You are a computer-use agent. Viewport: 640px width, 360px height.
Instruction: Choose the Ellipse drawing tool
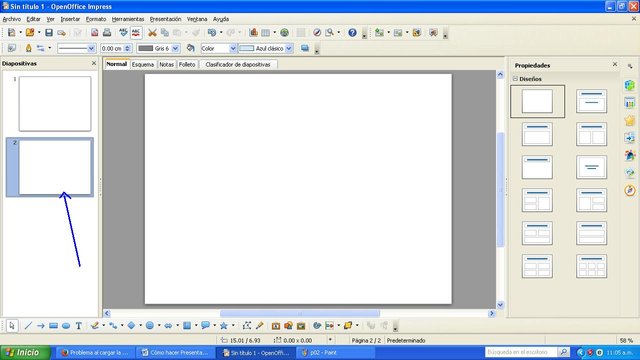click(66, 326)
